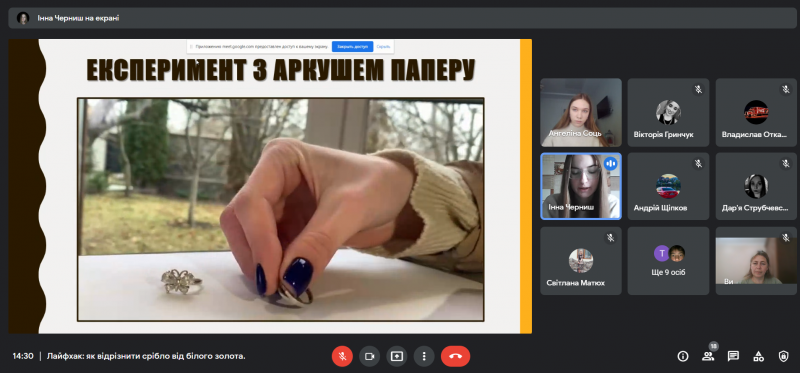
Task: Toggle the microphone mute button
Action: pyautogui.click(x=342, y=356)
